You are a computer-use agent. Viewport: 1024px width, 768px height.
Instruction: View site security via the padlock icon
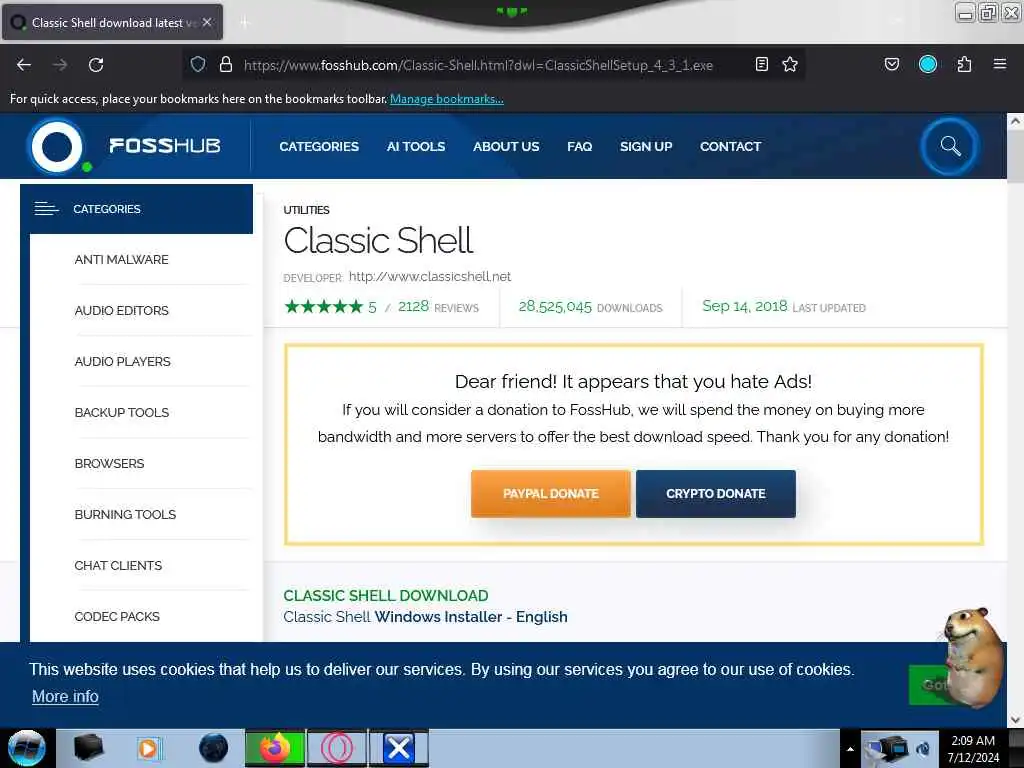pos(226,64)
